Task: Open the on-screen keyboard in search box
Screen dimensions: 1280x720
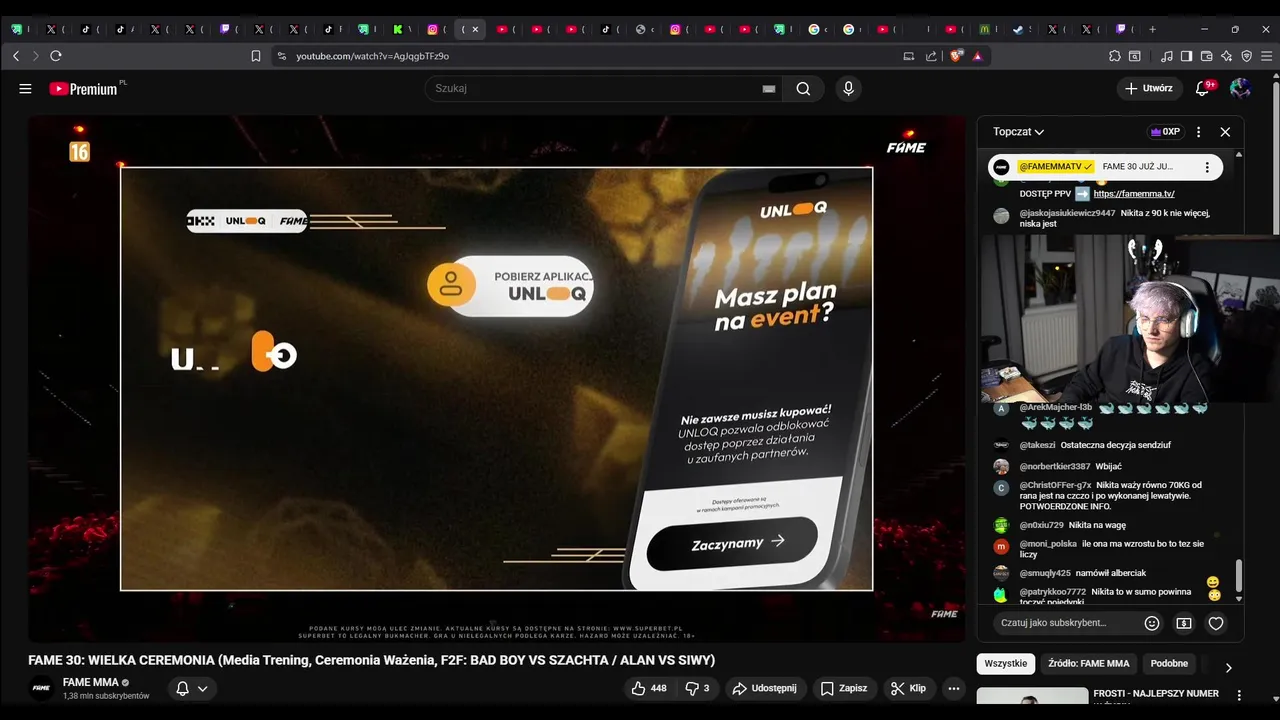Action: click(768, 89)
